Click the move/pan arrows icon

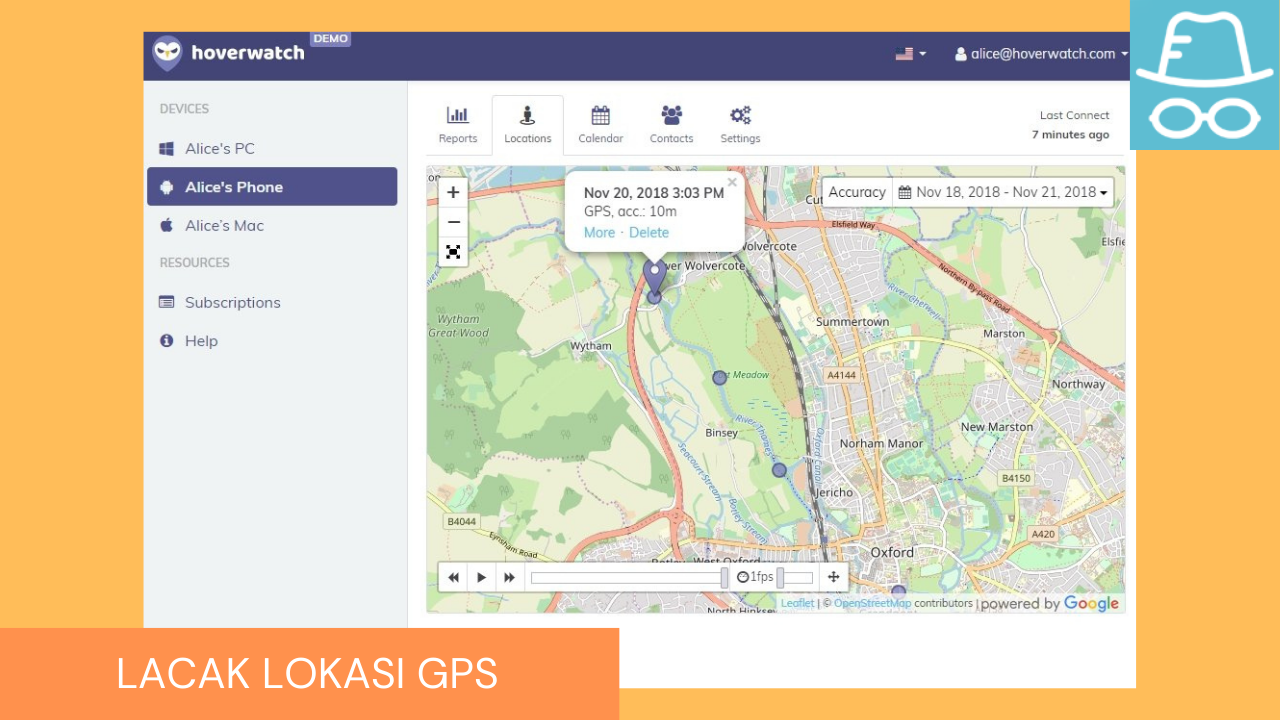click(x=833, y=577)
